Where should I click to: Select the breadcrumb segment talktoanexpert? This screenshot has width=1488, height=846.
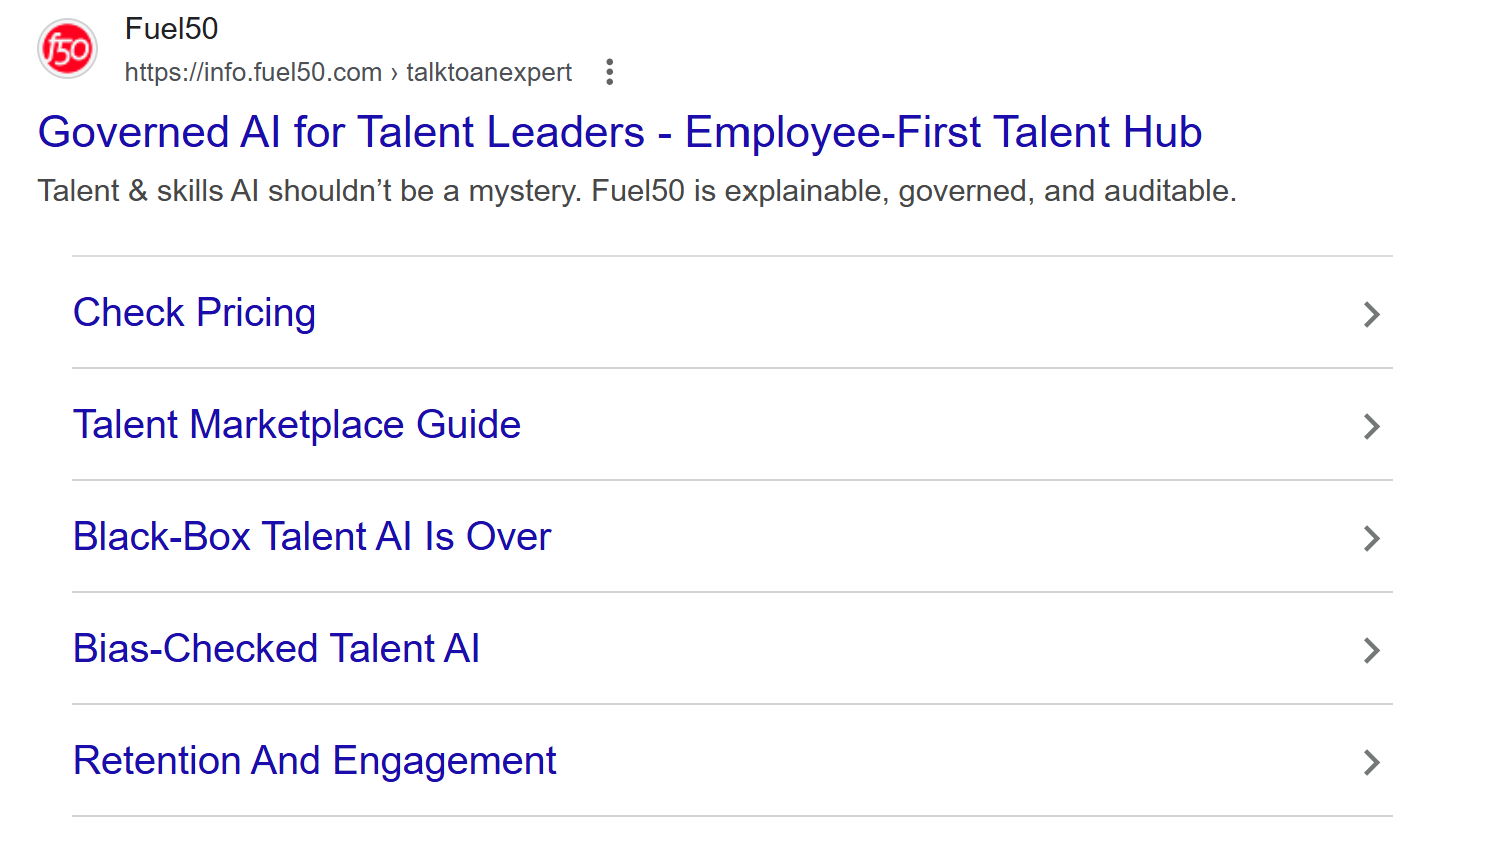pyautogui.click(x=488, y=71)
